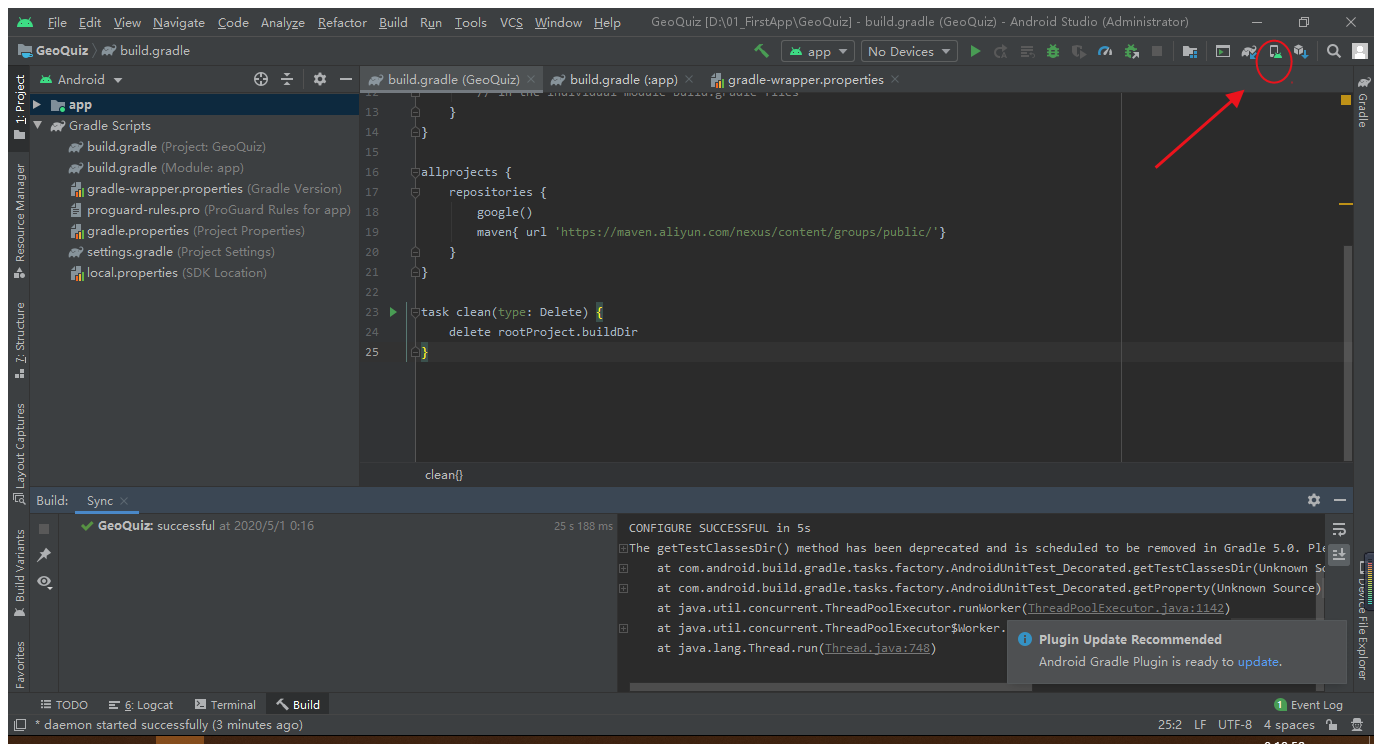Click the yellow inspection indicator square
Viewport: 1382px width, 744px height.
click(1345, 100)
